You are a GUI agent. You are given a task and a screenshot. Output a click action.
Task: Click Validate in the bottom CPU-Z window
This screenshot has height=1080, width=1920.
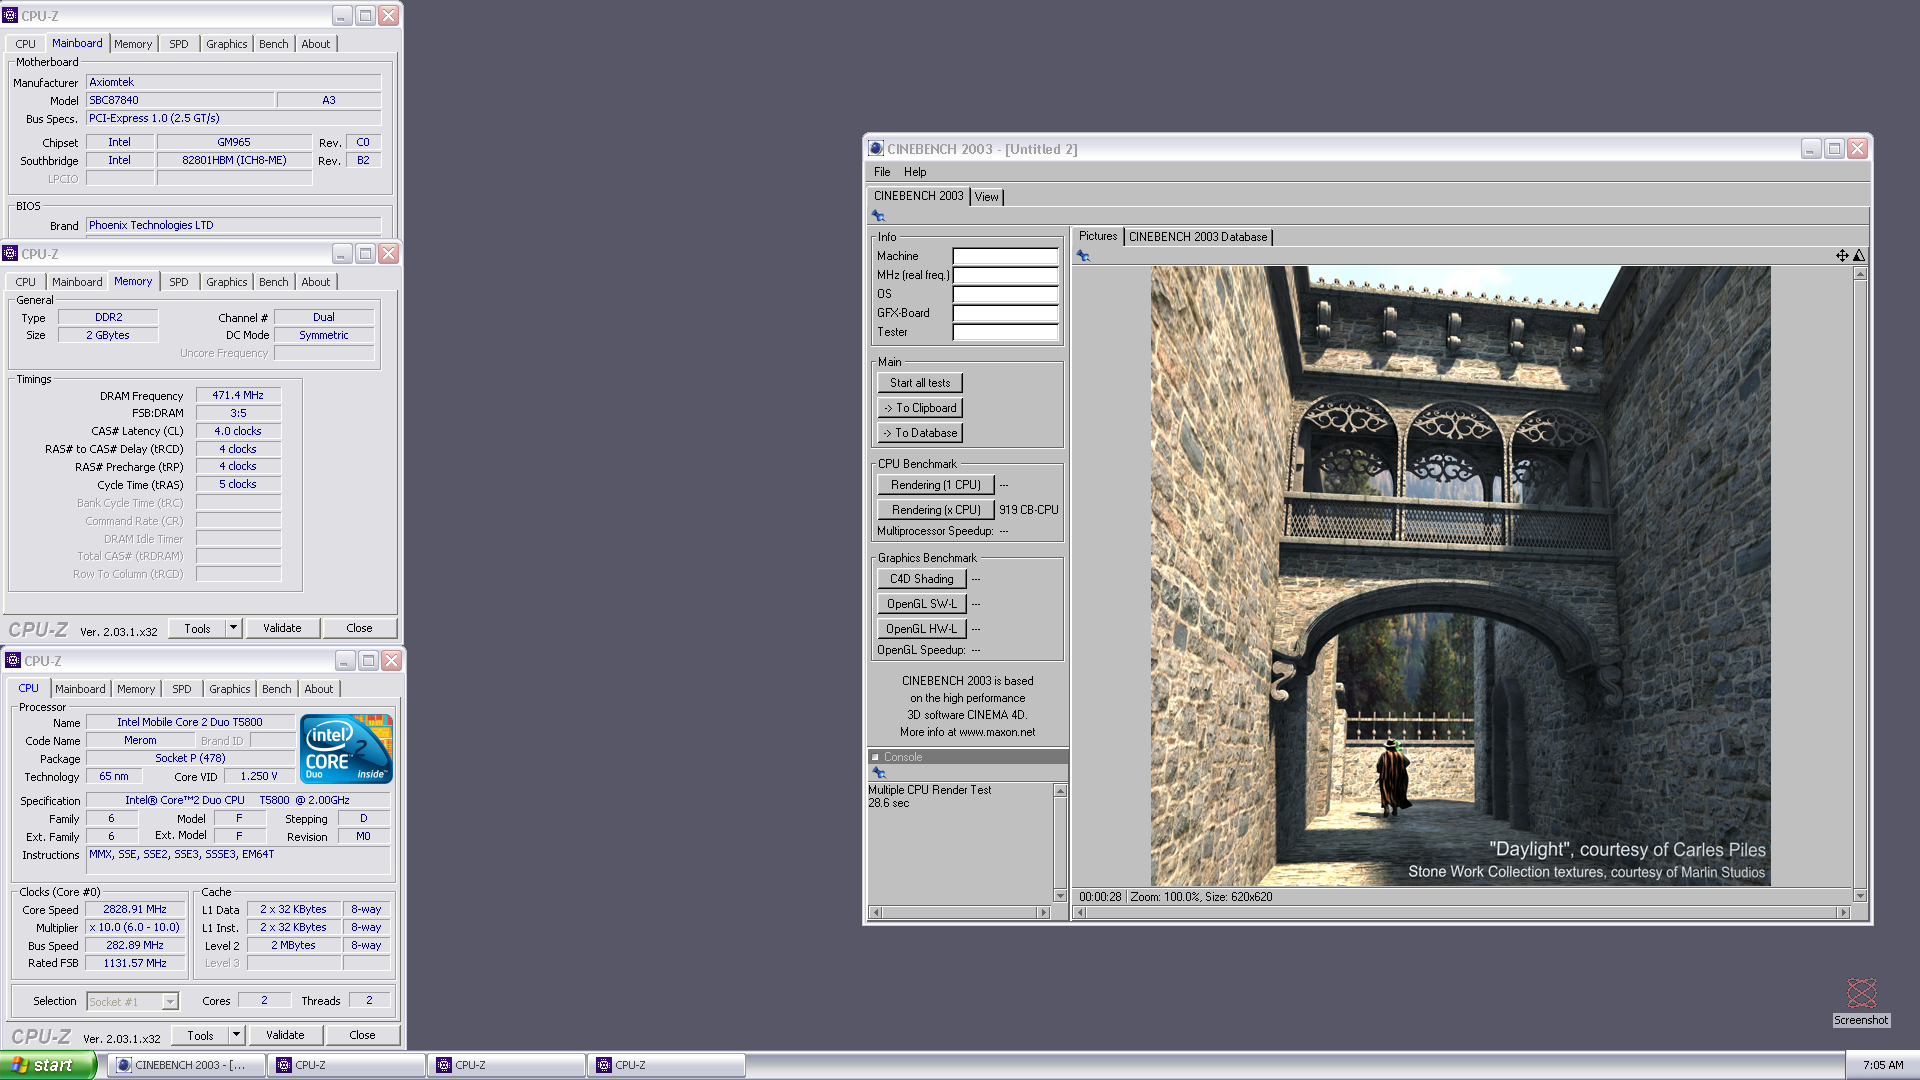coord(285,1035)
